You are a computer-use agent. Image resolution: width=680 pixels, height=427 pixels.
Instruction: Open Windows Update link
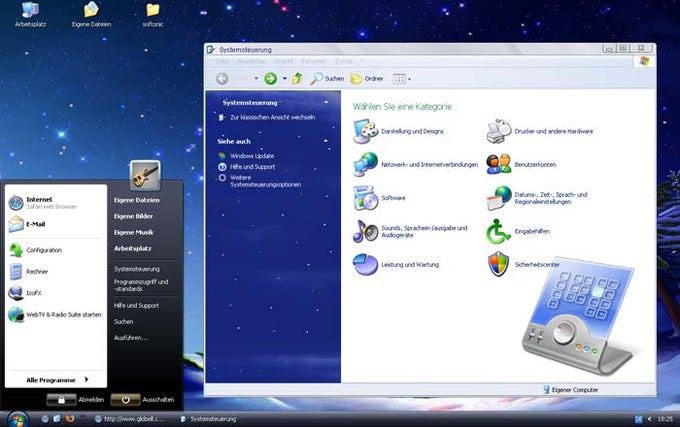[x=252, y=156]
